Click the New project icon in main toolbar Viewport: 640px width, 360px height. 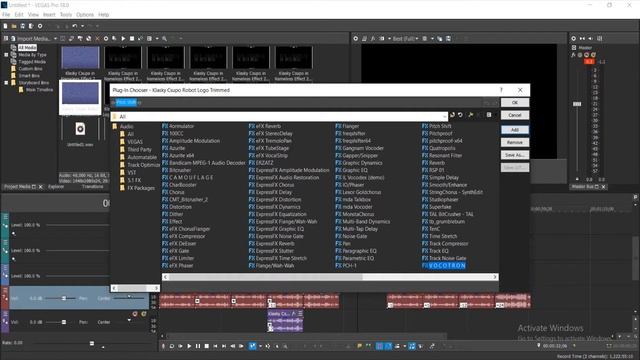(5, 26)
